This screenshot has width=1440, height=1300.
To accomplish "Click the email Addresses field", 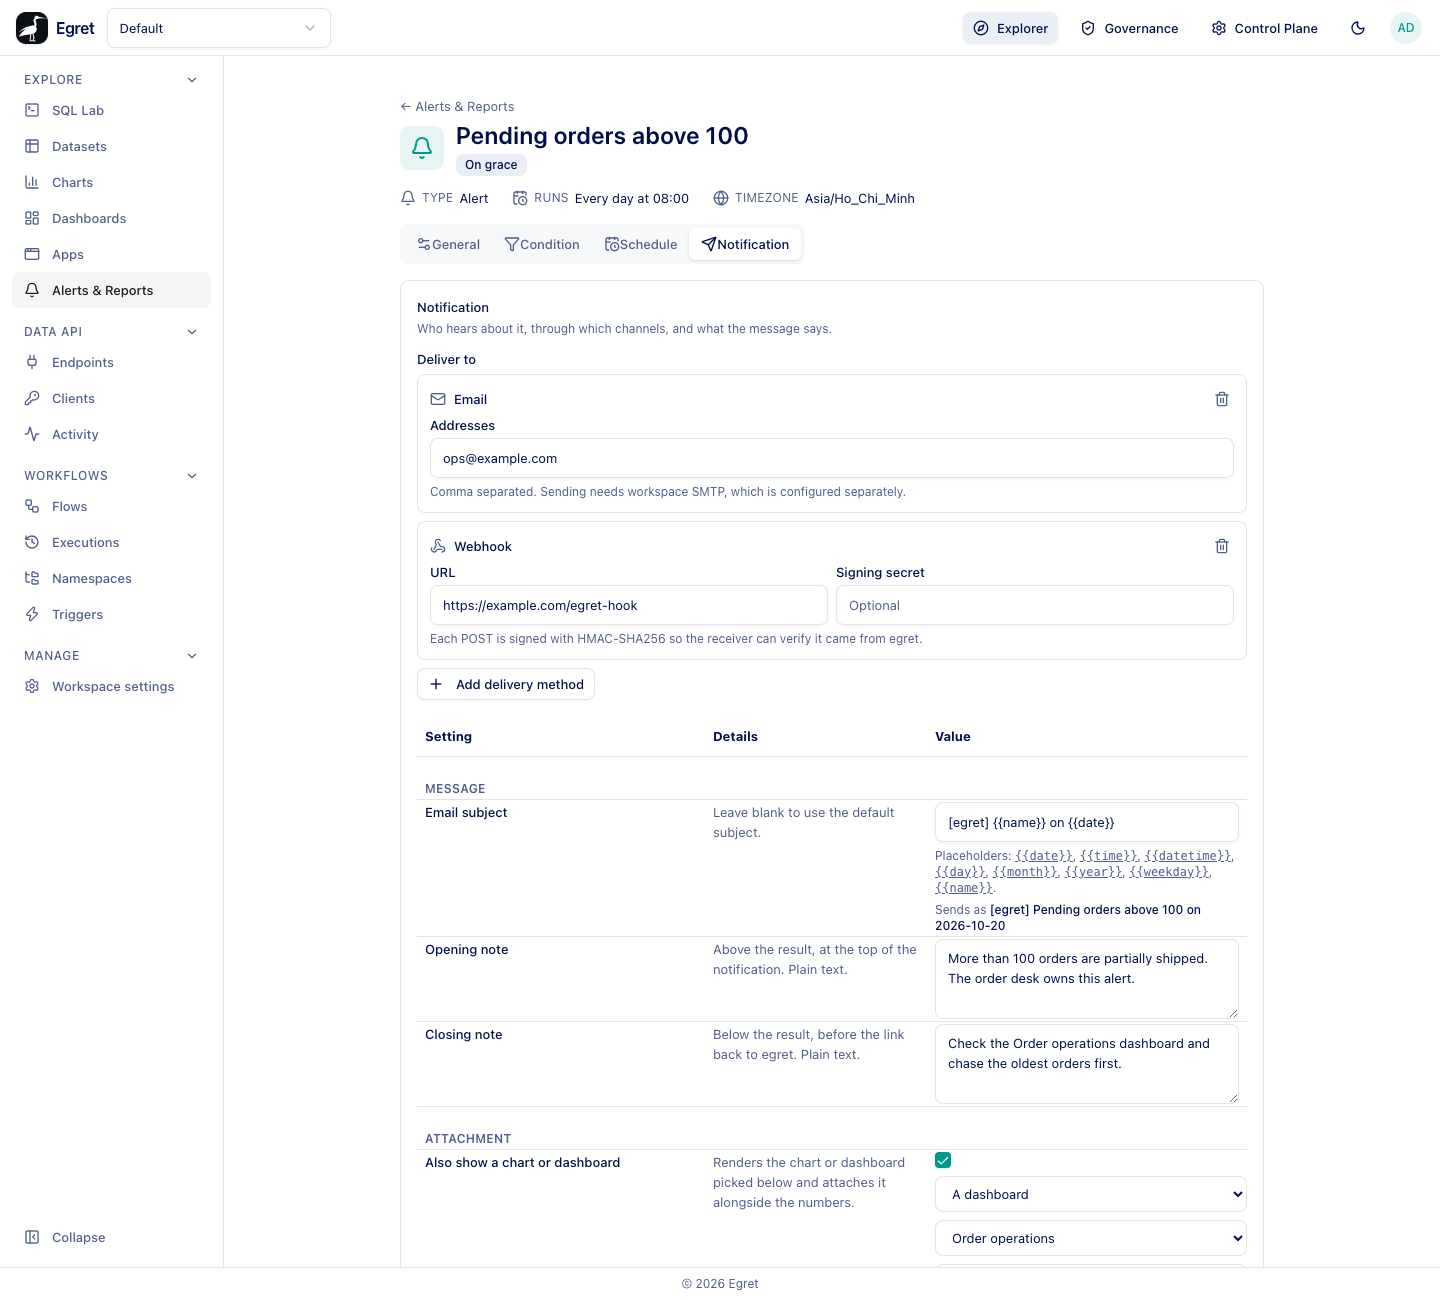I will [832, 458].
